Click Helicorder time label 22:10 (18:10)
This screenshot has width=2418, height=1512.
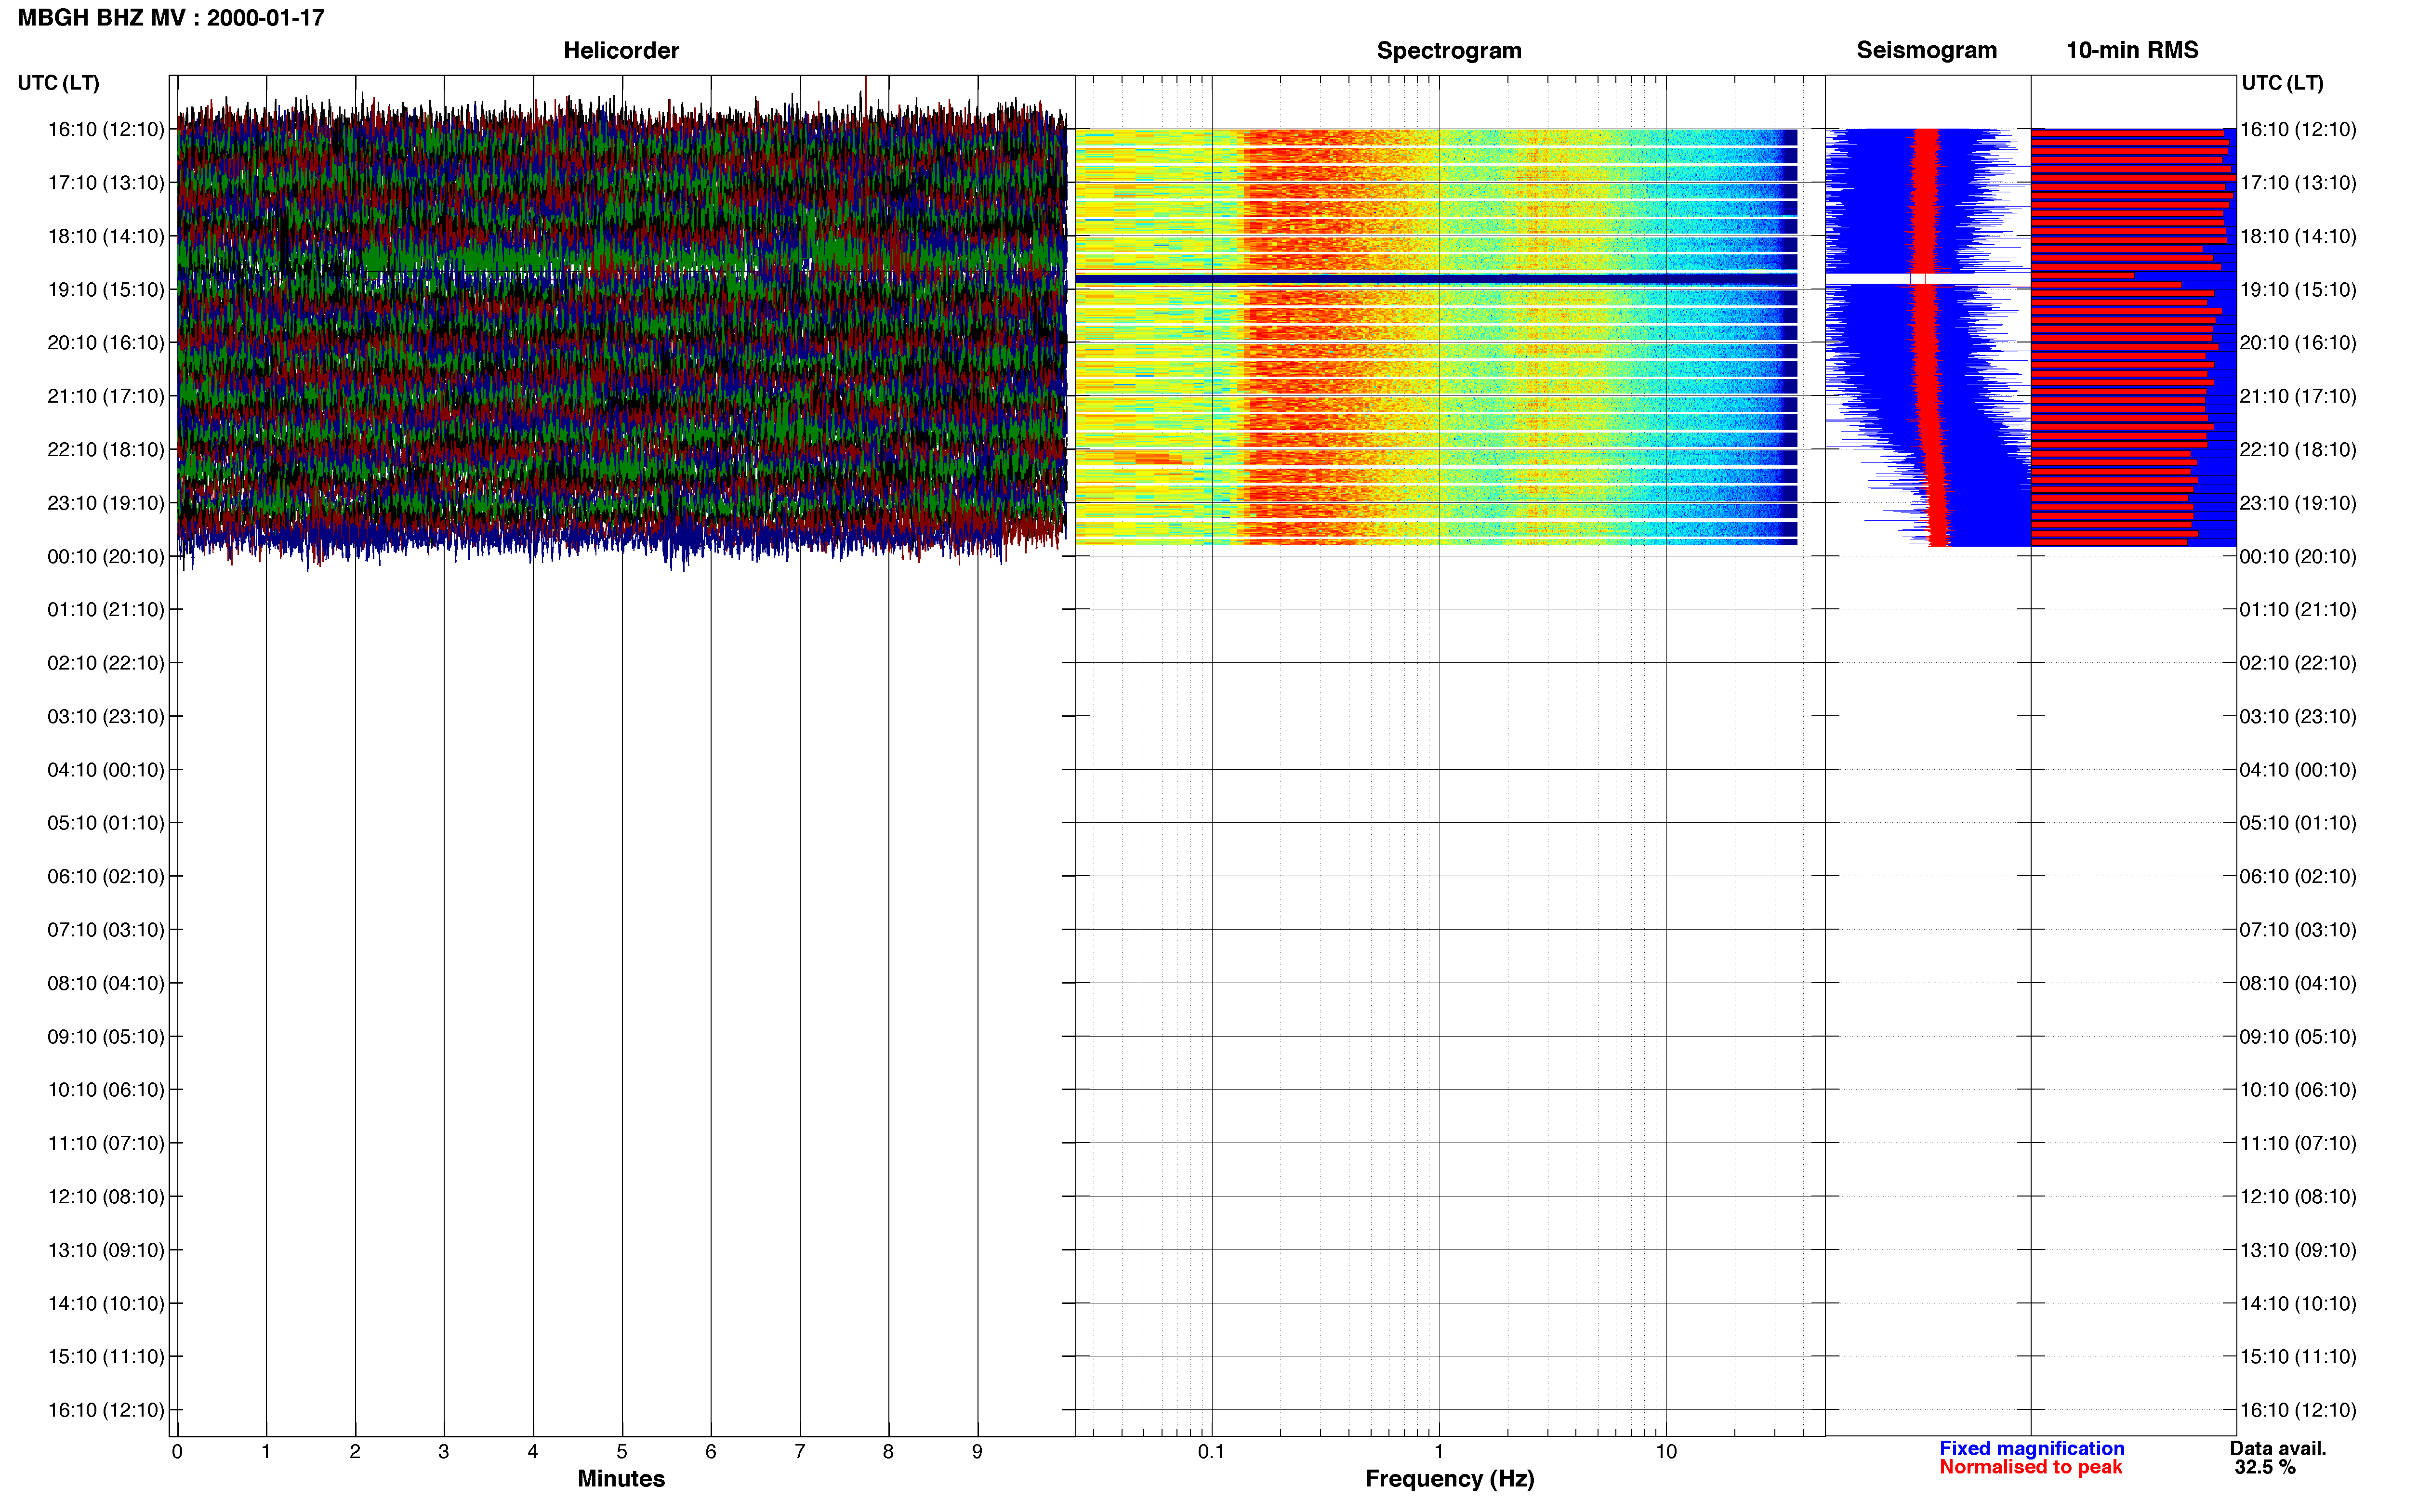pyautogui.click(x=106, y=450)
